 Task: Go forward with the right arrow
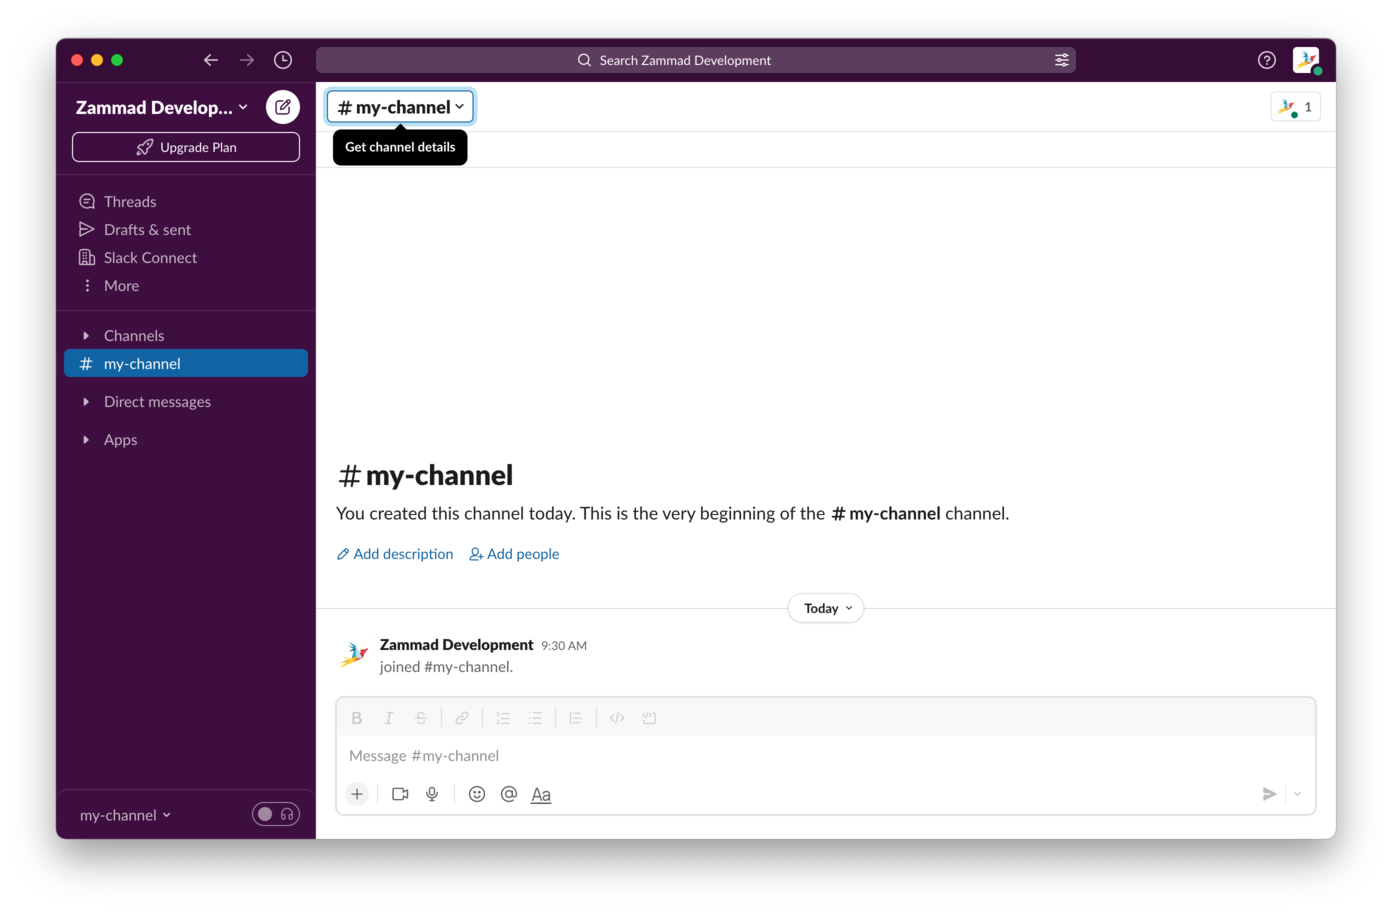tap(246, 60)
